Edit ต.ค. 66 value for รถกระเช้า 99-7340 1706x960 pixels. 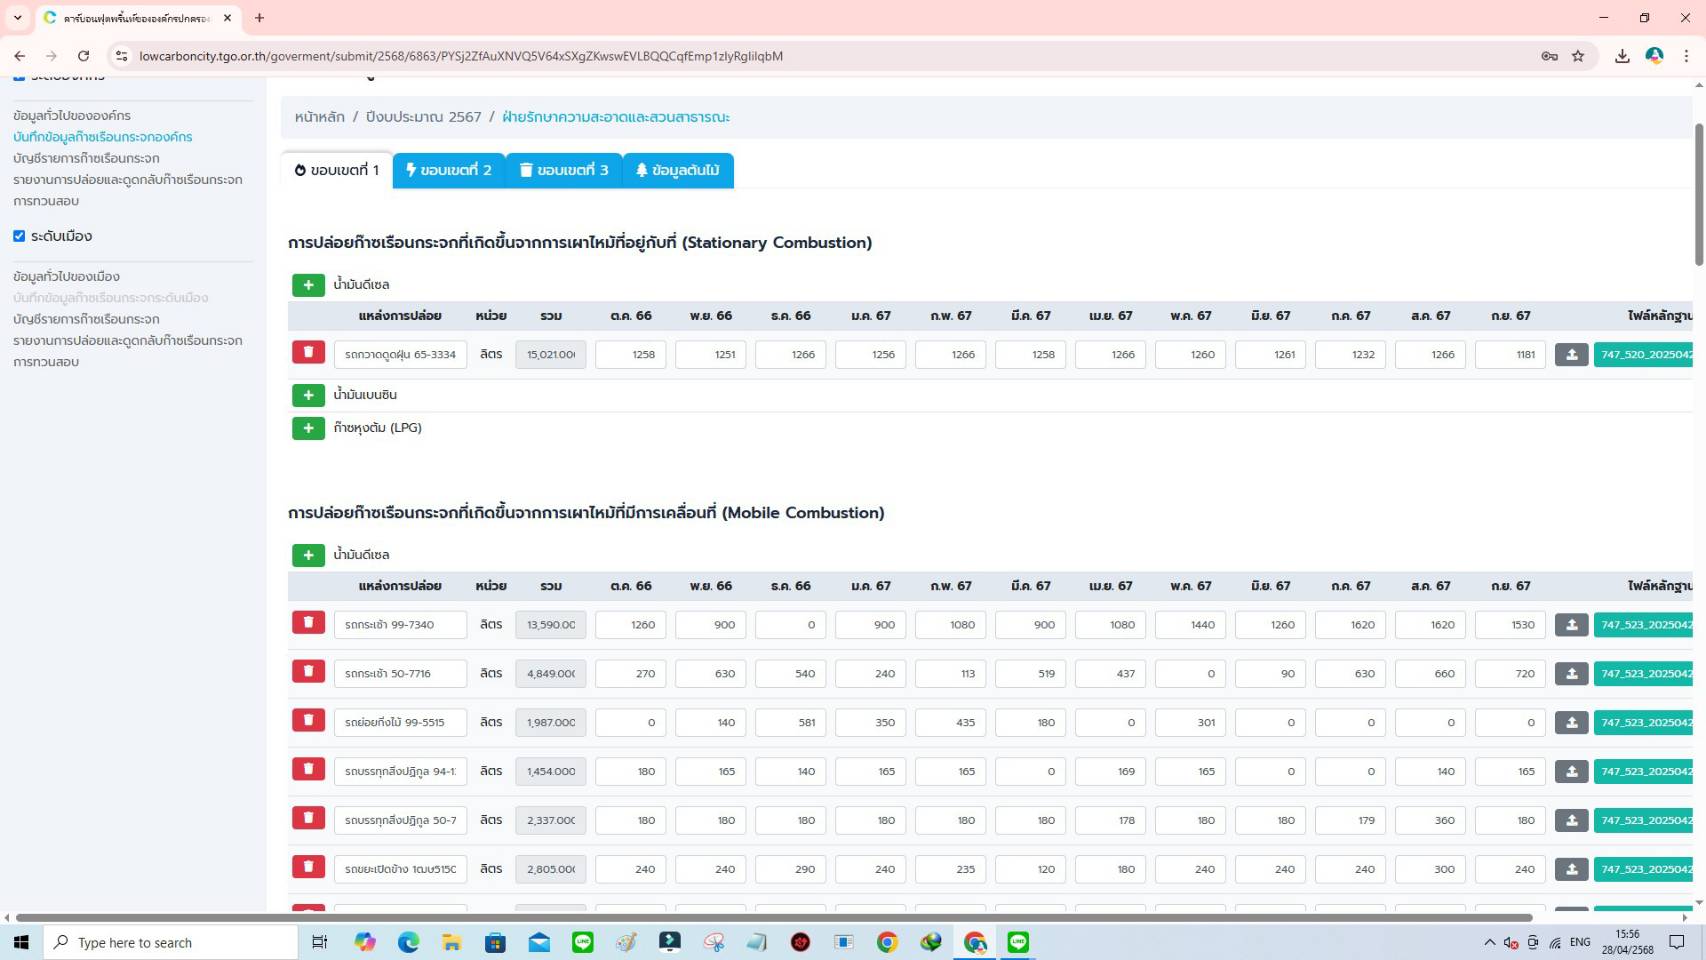point(630,625)
